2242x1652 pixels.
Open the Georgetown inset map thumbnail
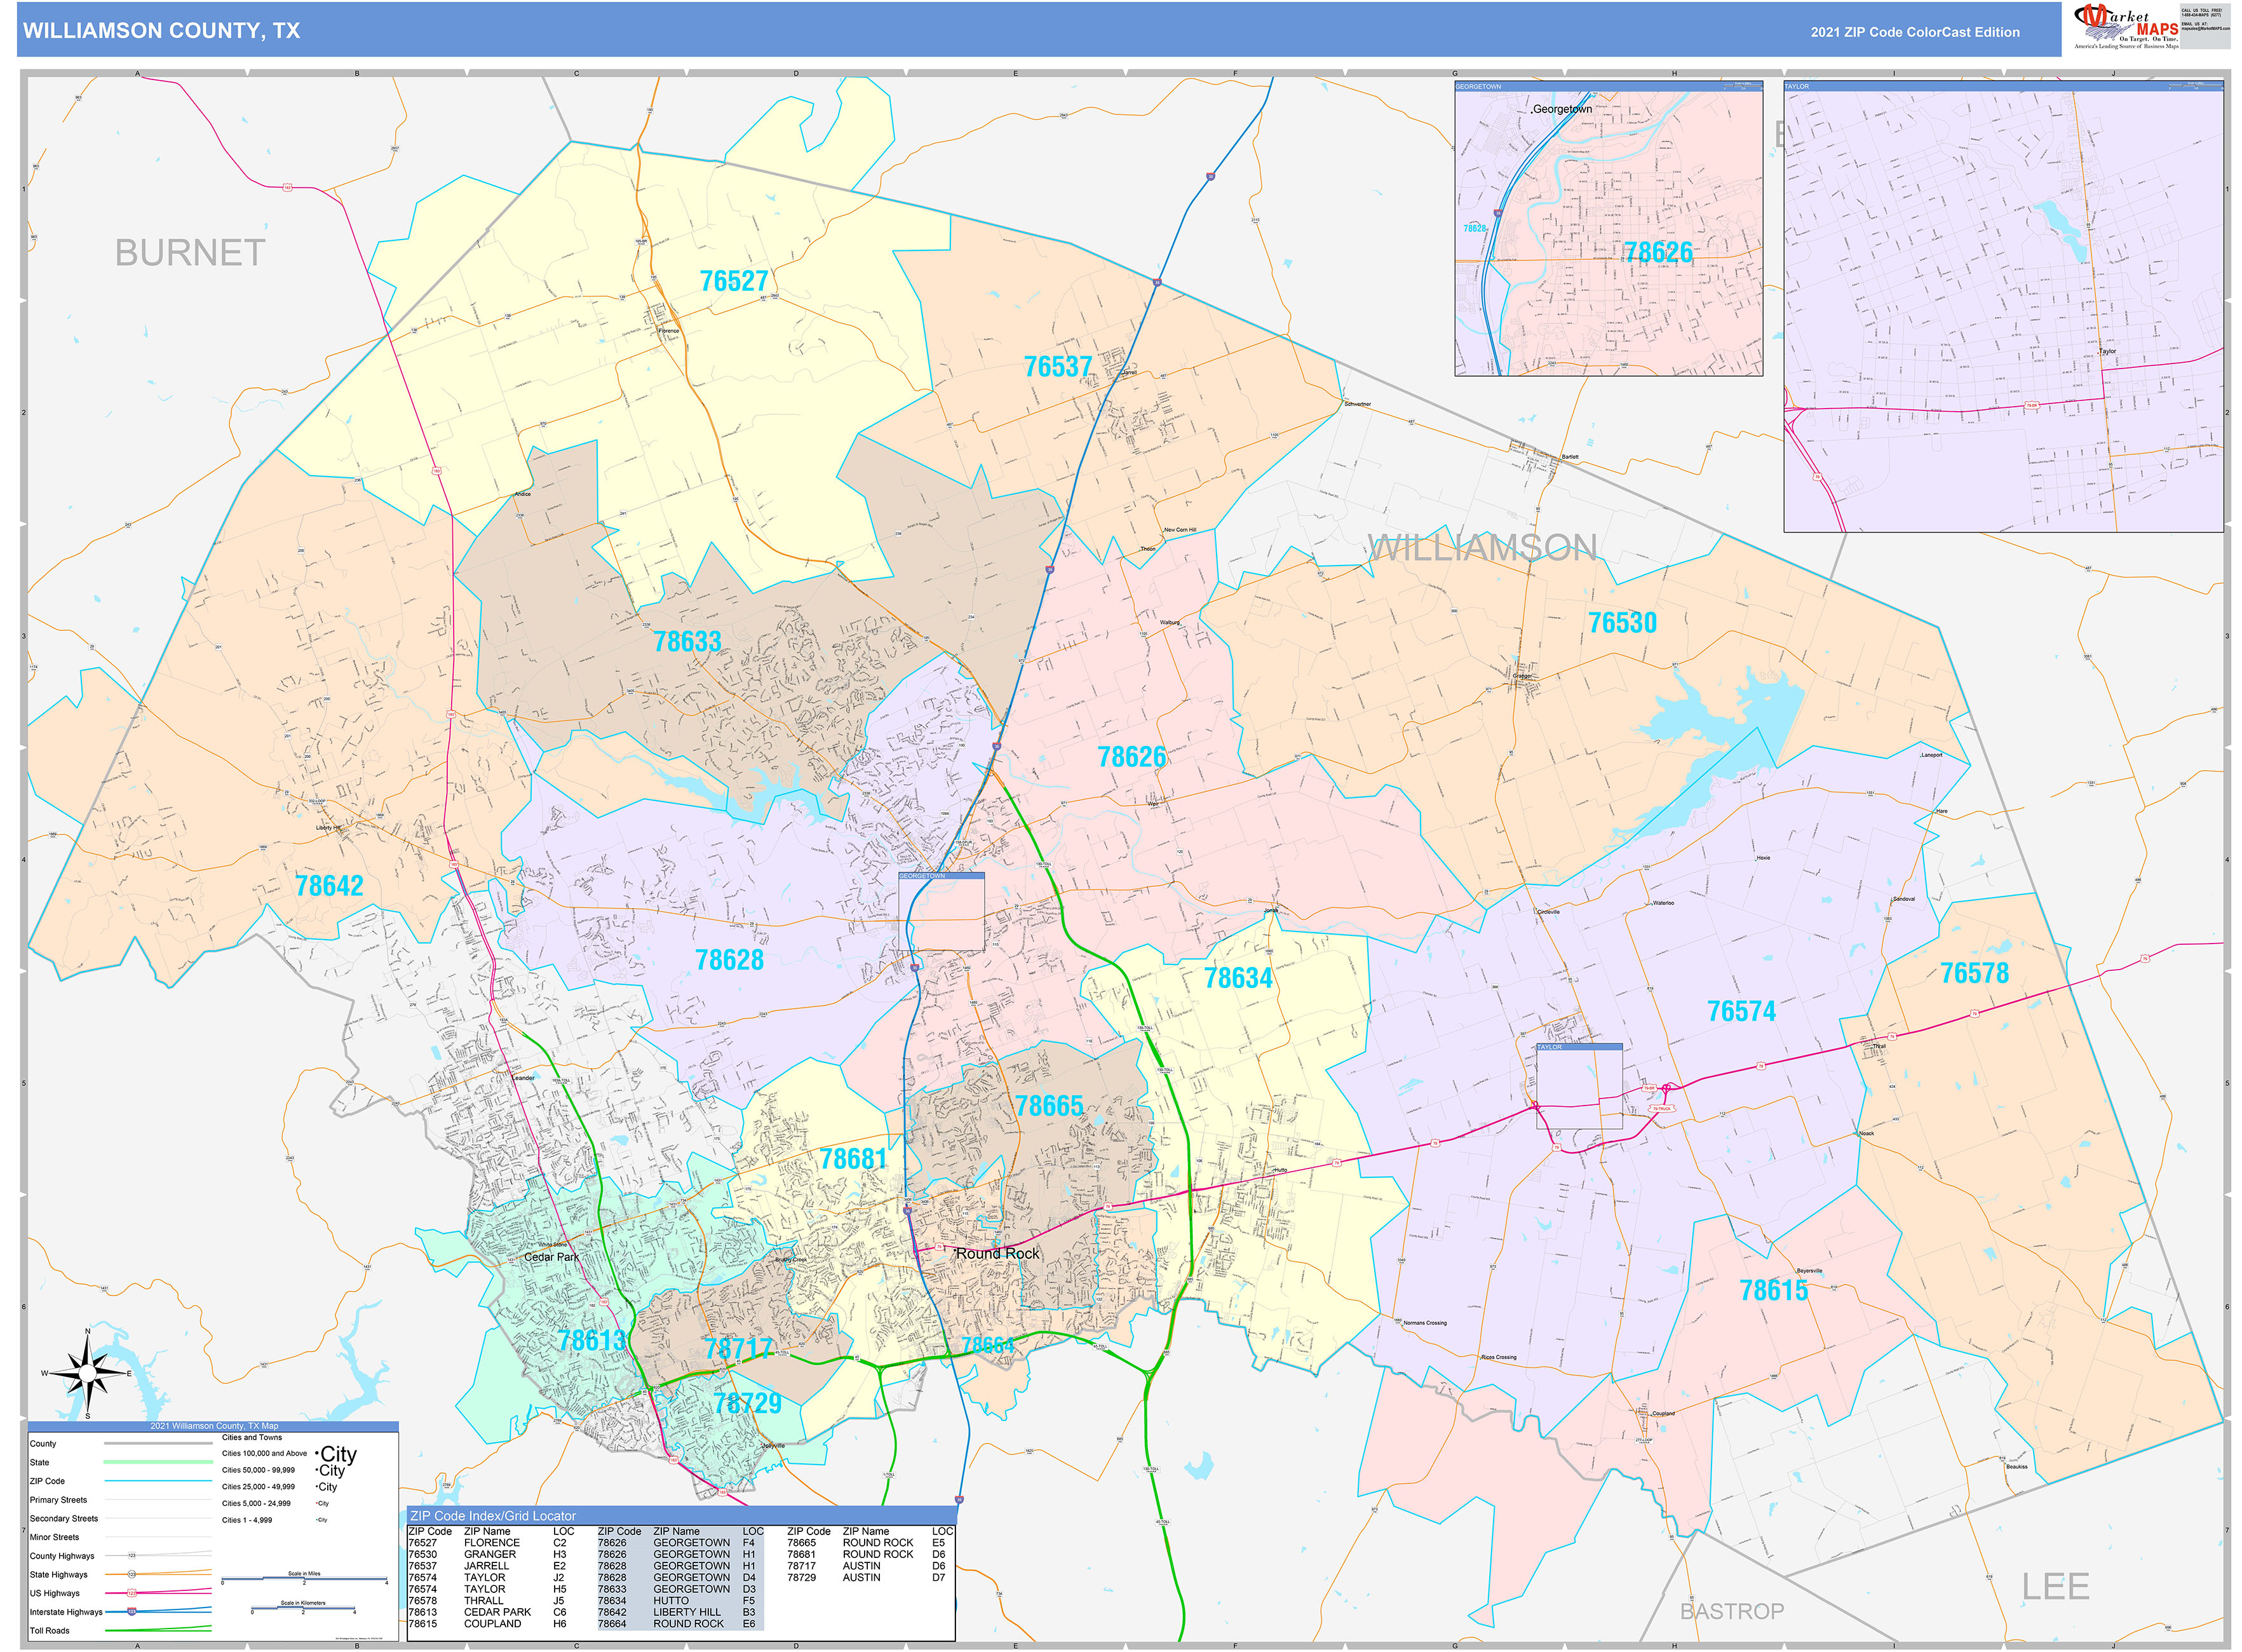tap(1608, 229)
